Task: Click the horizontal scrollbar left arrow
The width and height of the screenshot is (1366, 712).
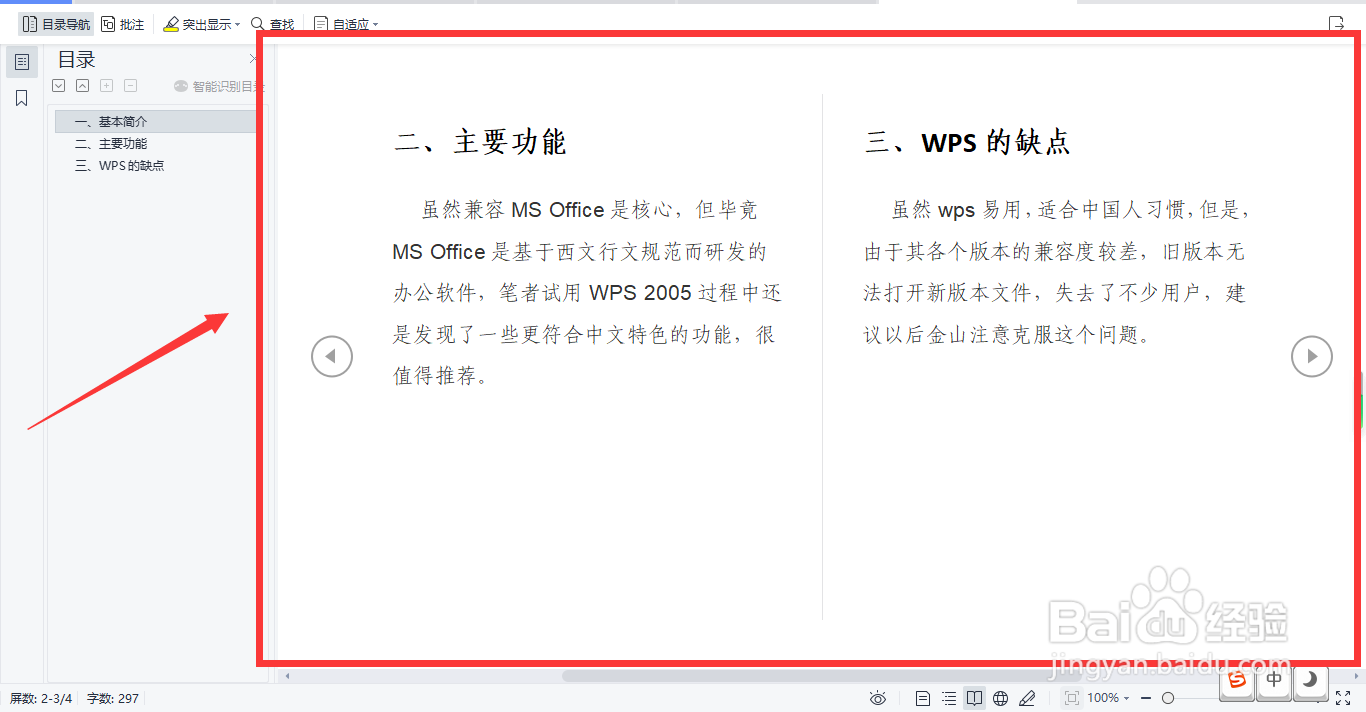Action: point(288,676)
